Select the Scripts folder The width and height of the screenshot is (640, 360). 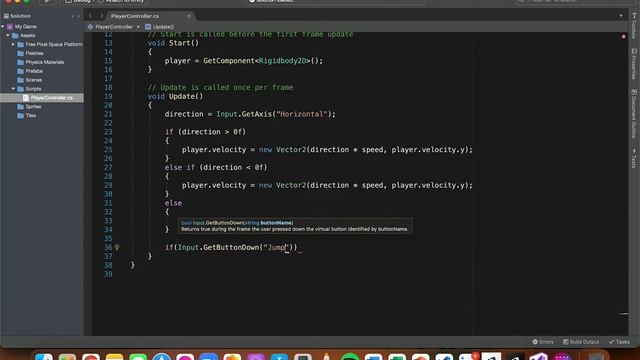[x=33, y=89]
